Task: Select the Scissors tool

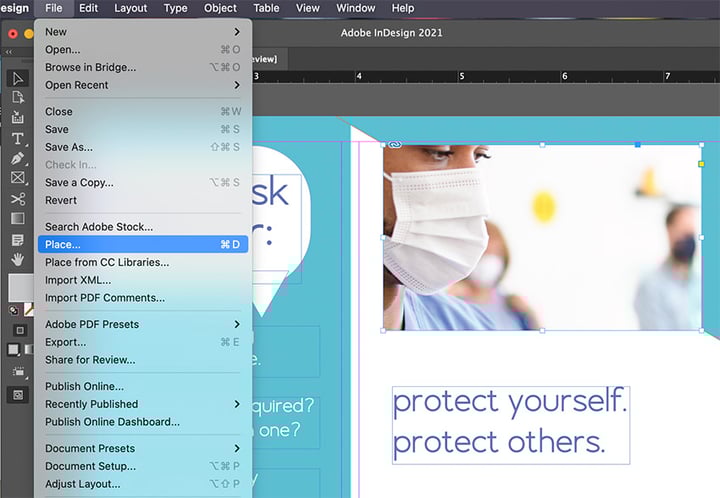Action: (18, 199)
